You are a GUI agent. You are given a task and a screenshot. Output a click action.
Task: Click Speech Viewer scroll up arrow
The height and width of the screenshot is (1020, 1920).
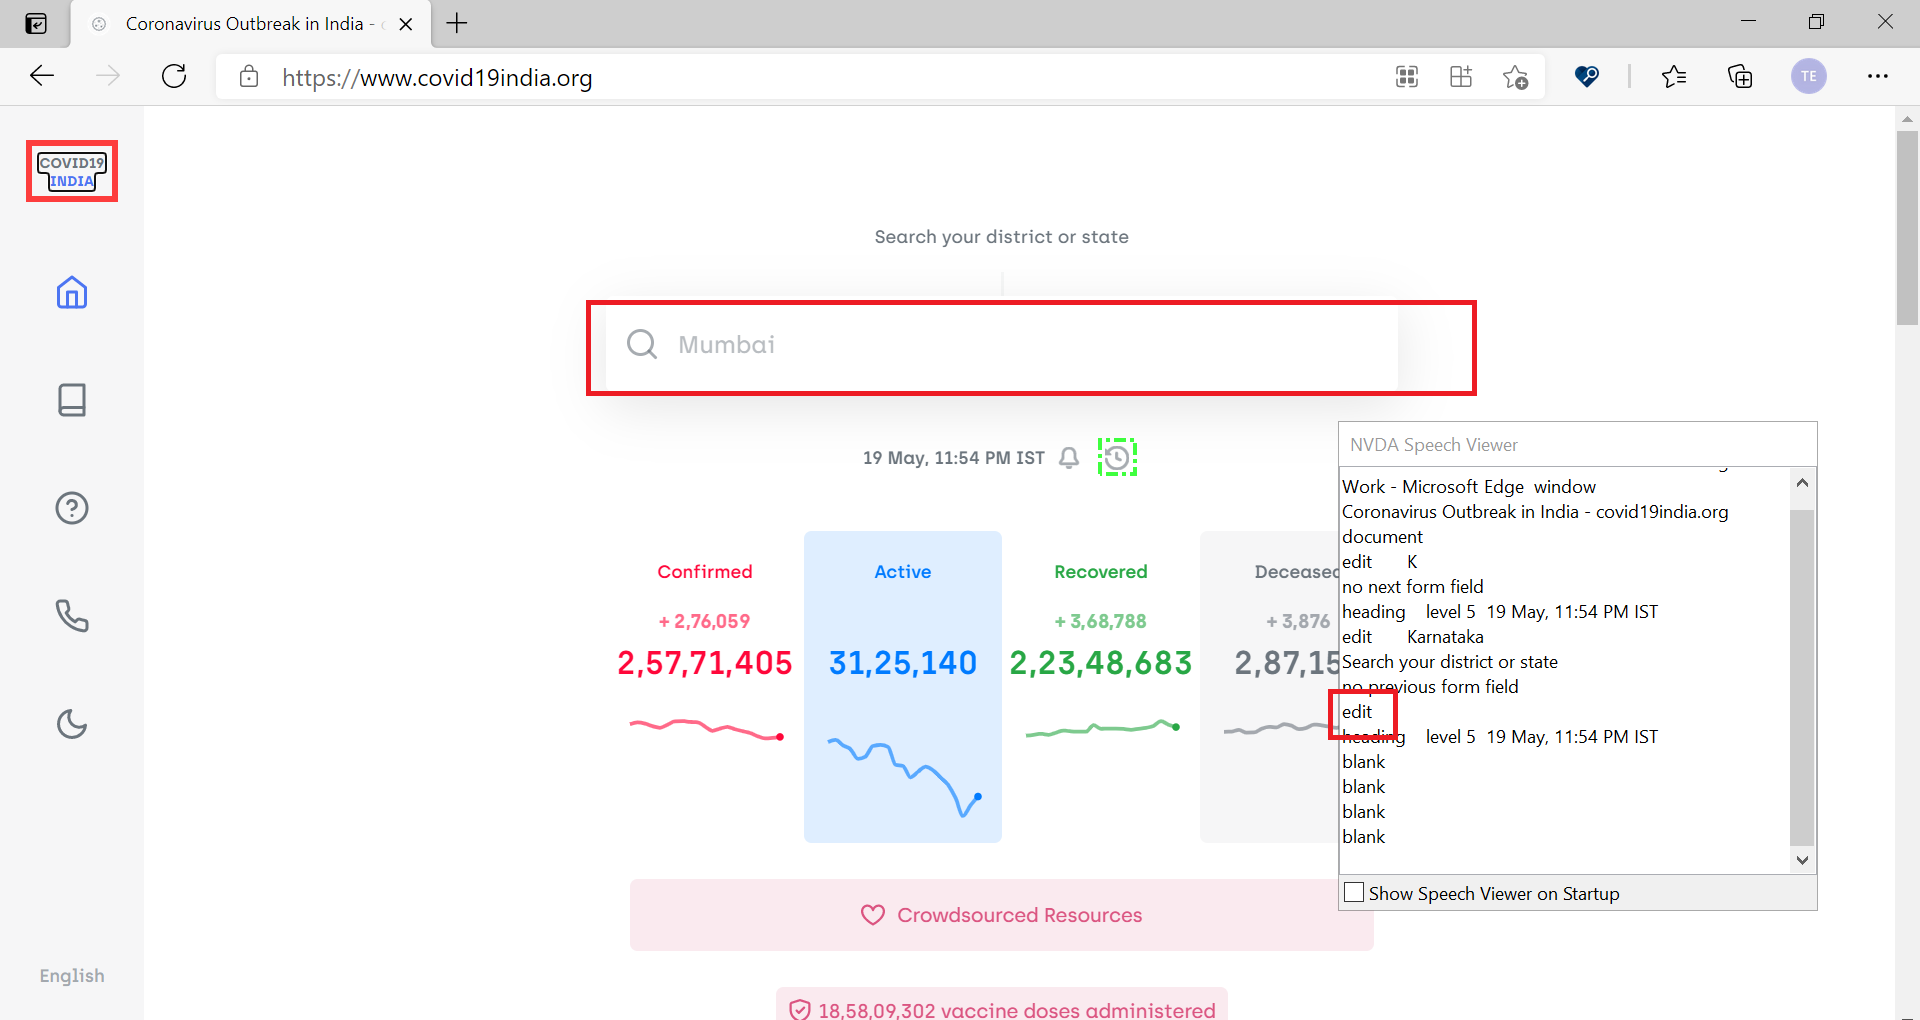pyautogui.click(x=1802, y=483)
